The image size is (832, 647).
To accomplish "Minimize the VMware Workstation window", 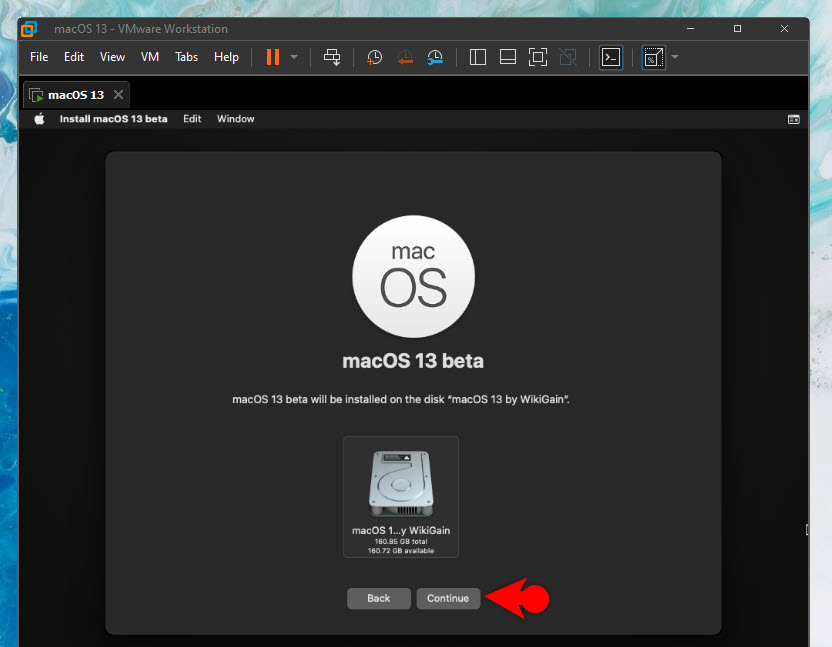I will tap(690, 29).
